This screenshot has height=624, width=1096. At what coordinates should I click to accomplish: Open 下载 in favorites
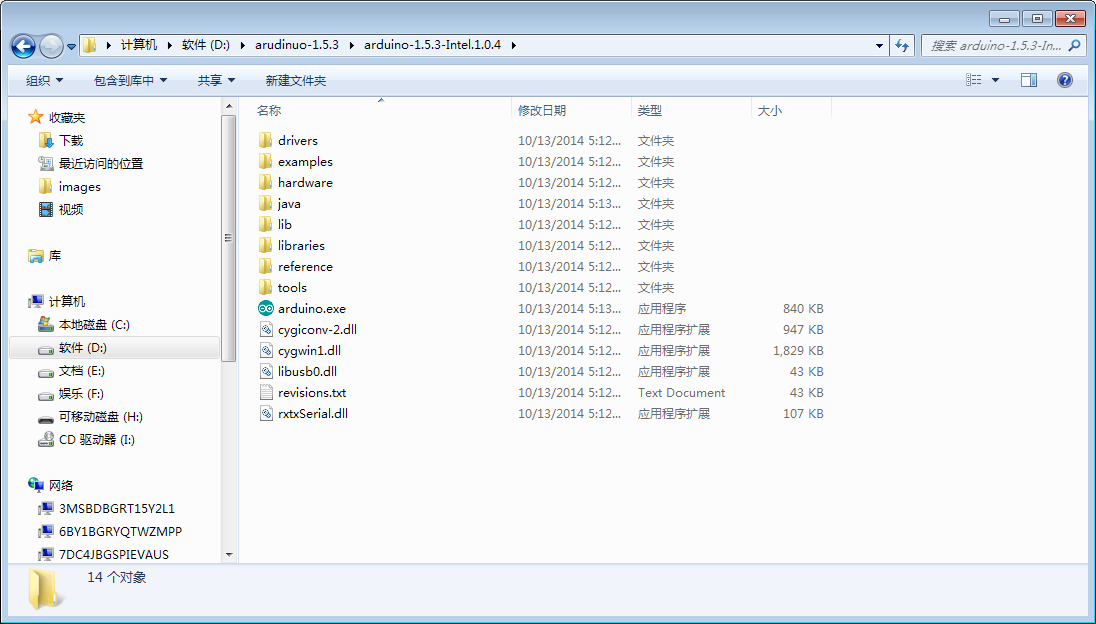[71, 140]
